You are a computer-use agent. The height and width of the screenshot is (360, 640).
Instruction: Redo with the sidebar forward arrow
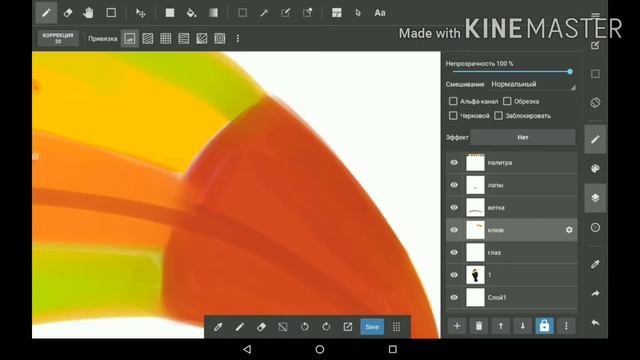click(595, 293)
